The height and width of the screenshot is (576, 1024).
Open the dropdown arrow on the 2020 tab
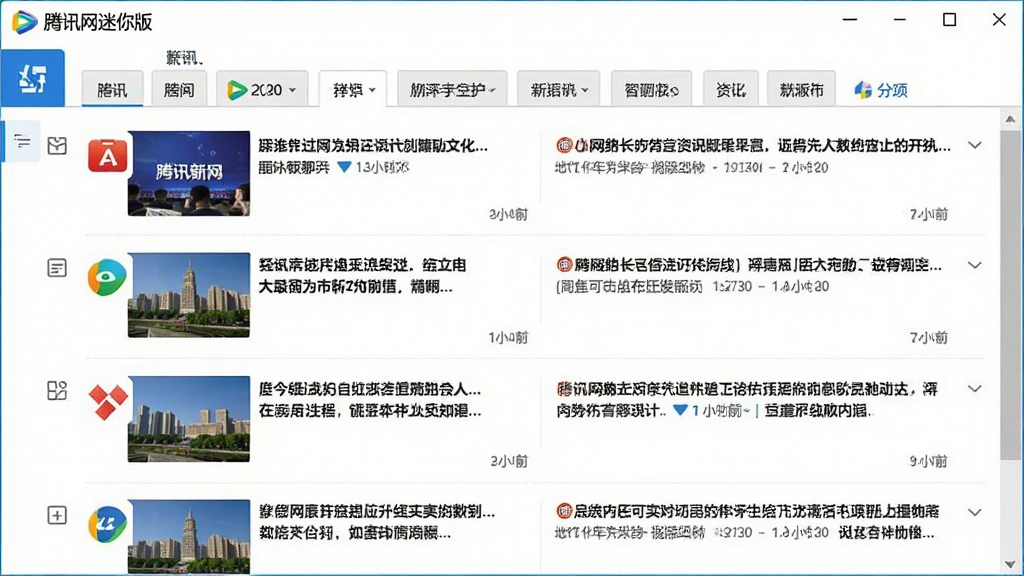pos(293,90)
